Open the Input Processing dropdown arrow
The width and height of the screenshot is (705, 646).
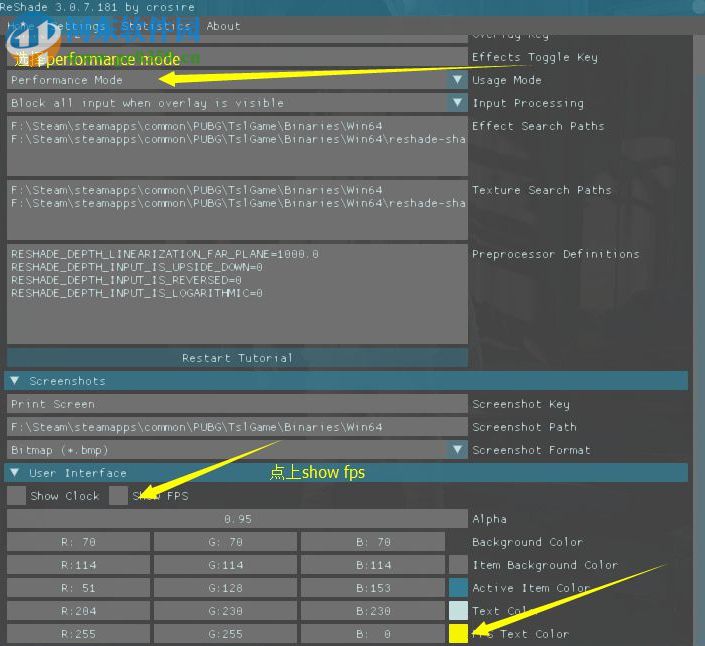click(x=457, y=103)
